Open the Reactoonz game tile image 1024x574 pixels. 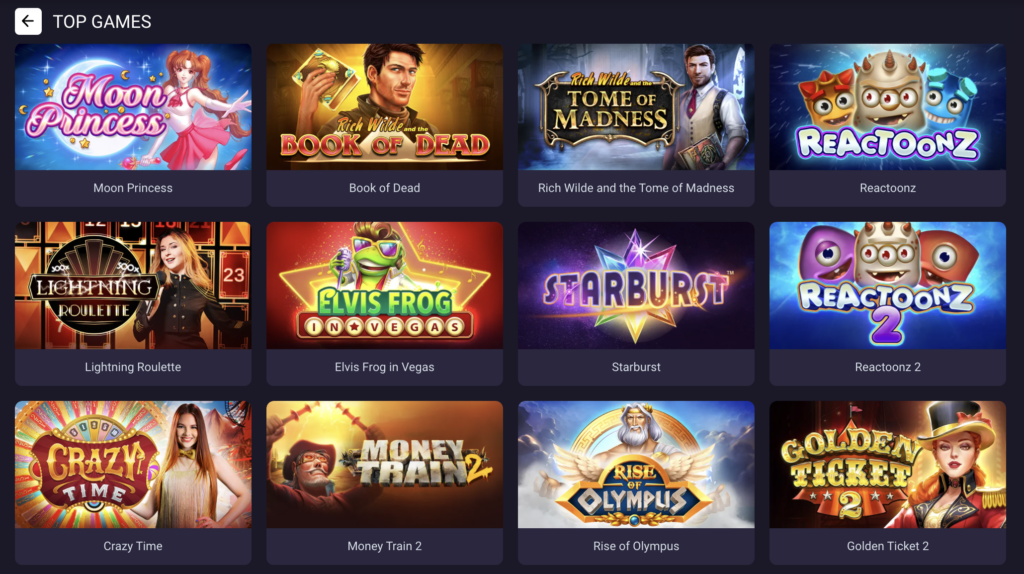pyautogui.click(x=888, y=107)
